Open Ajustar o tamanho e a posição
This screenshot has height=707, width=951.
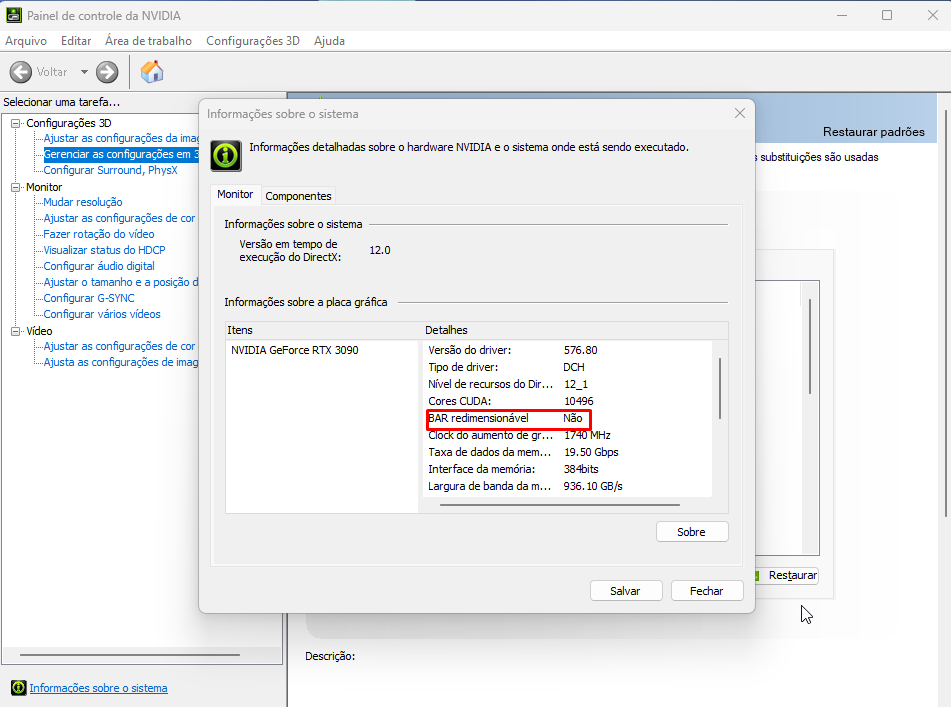[121, 282]
